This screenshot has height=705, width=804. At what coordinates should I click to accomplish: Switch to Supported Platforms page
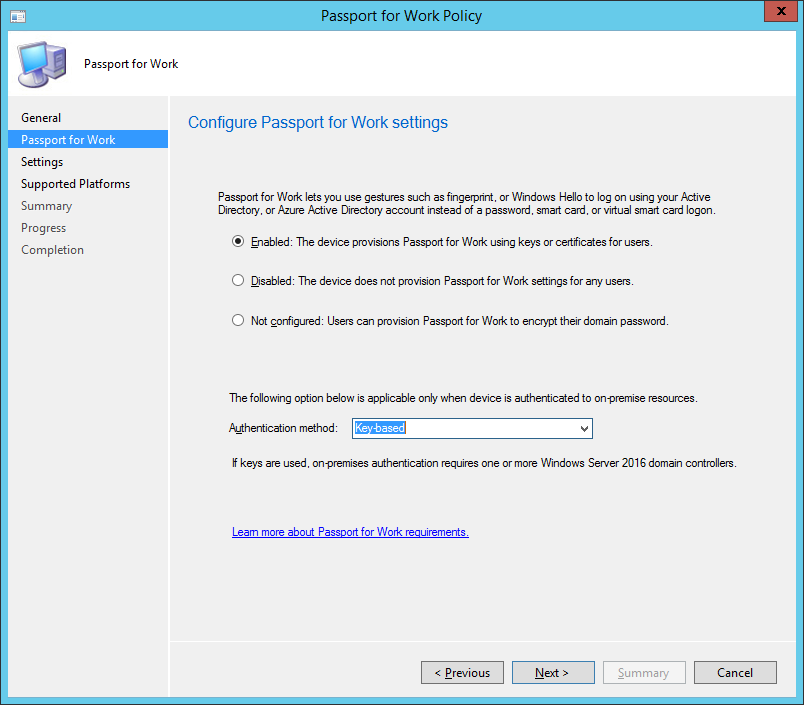coord(75,184)
